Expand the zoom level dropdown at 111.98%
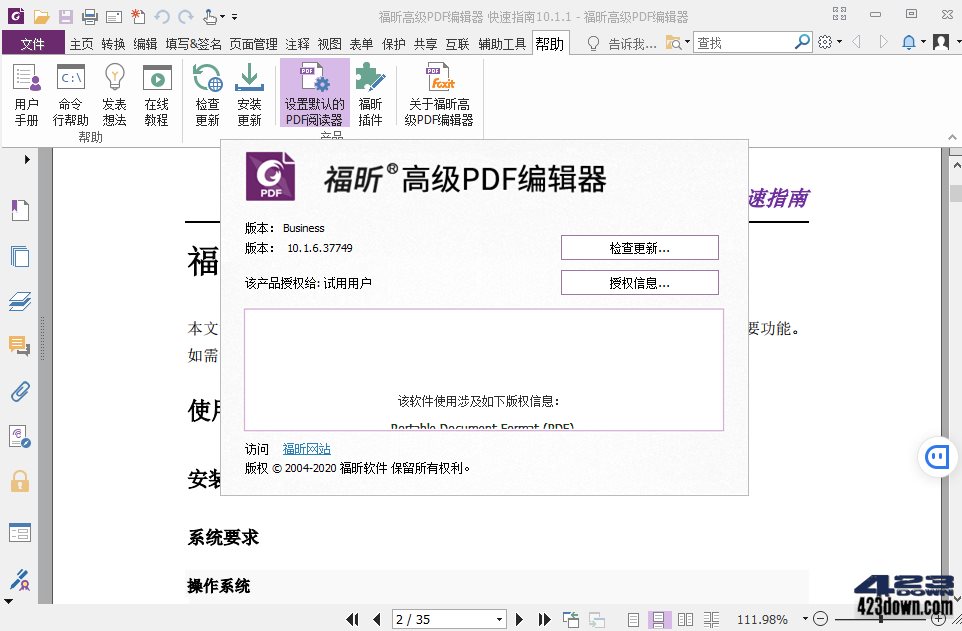 [x=803, y=618]
